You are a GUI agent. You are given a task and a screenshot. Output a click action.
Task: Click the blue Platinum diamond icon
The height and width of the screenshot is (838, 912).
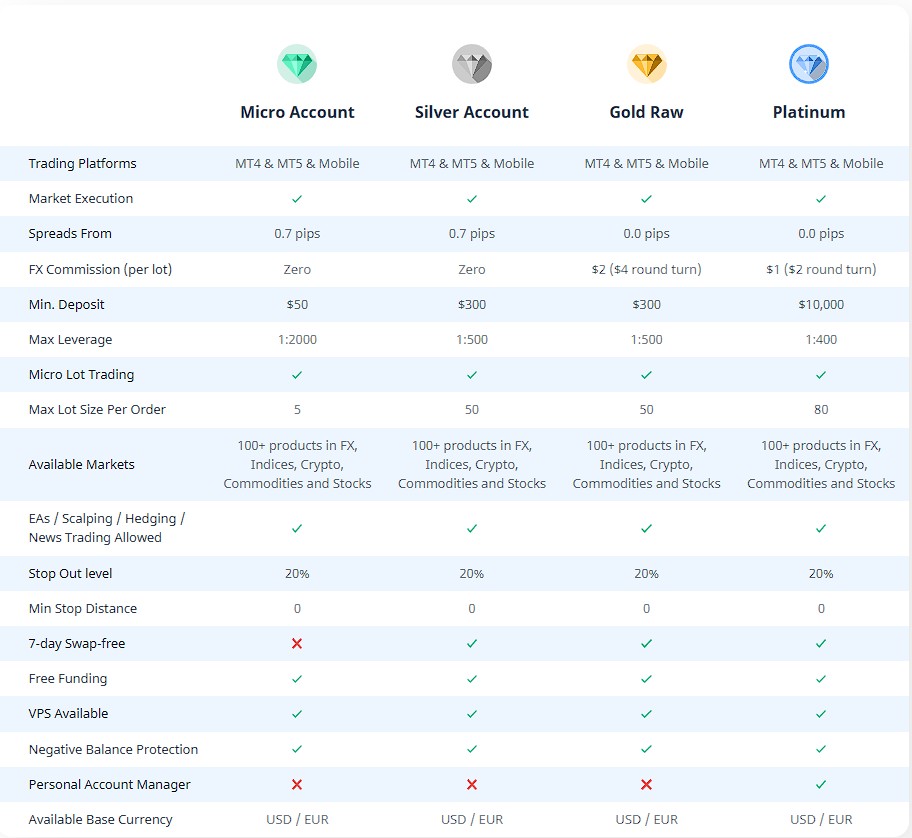(x=809, y=65)
